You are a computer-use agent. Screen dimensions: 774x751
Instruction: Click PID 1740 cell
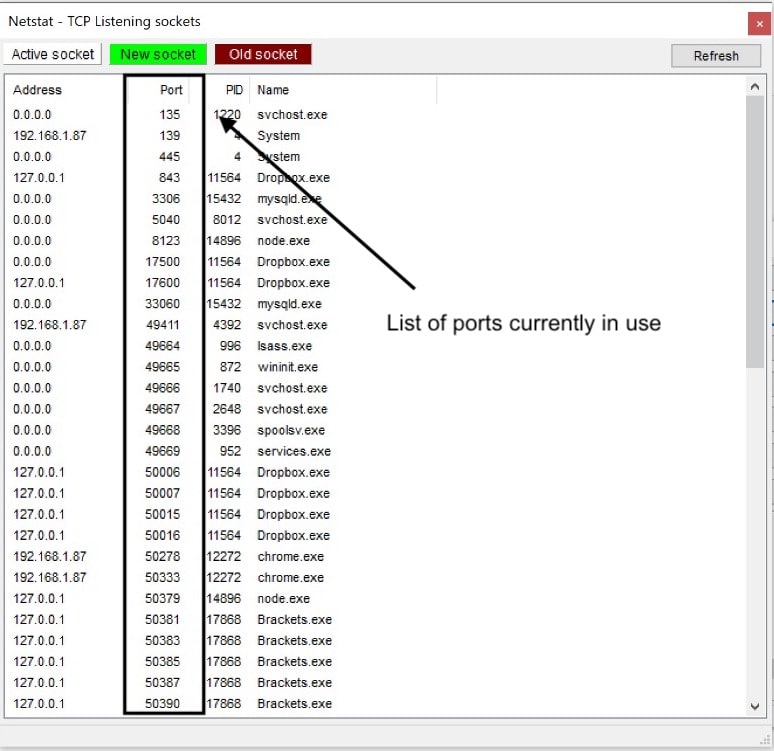[x=227, y=388]
